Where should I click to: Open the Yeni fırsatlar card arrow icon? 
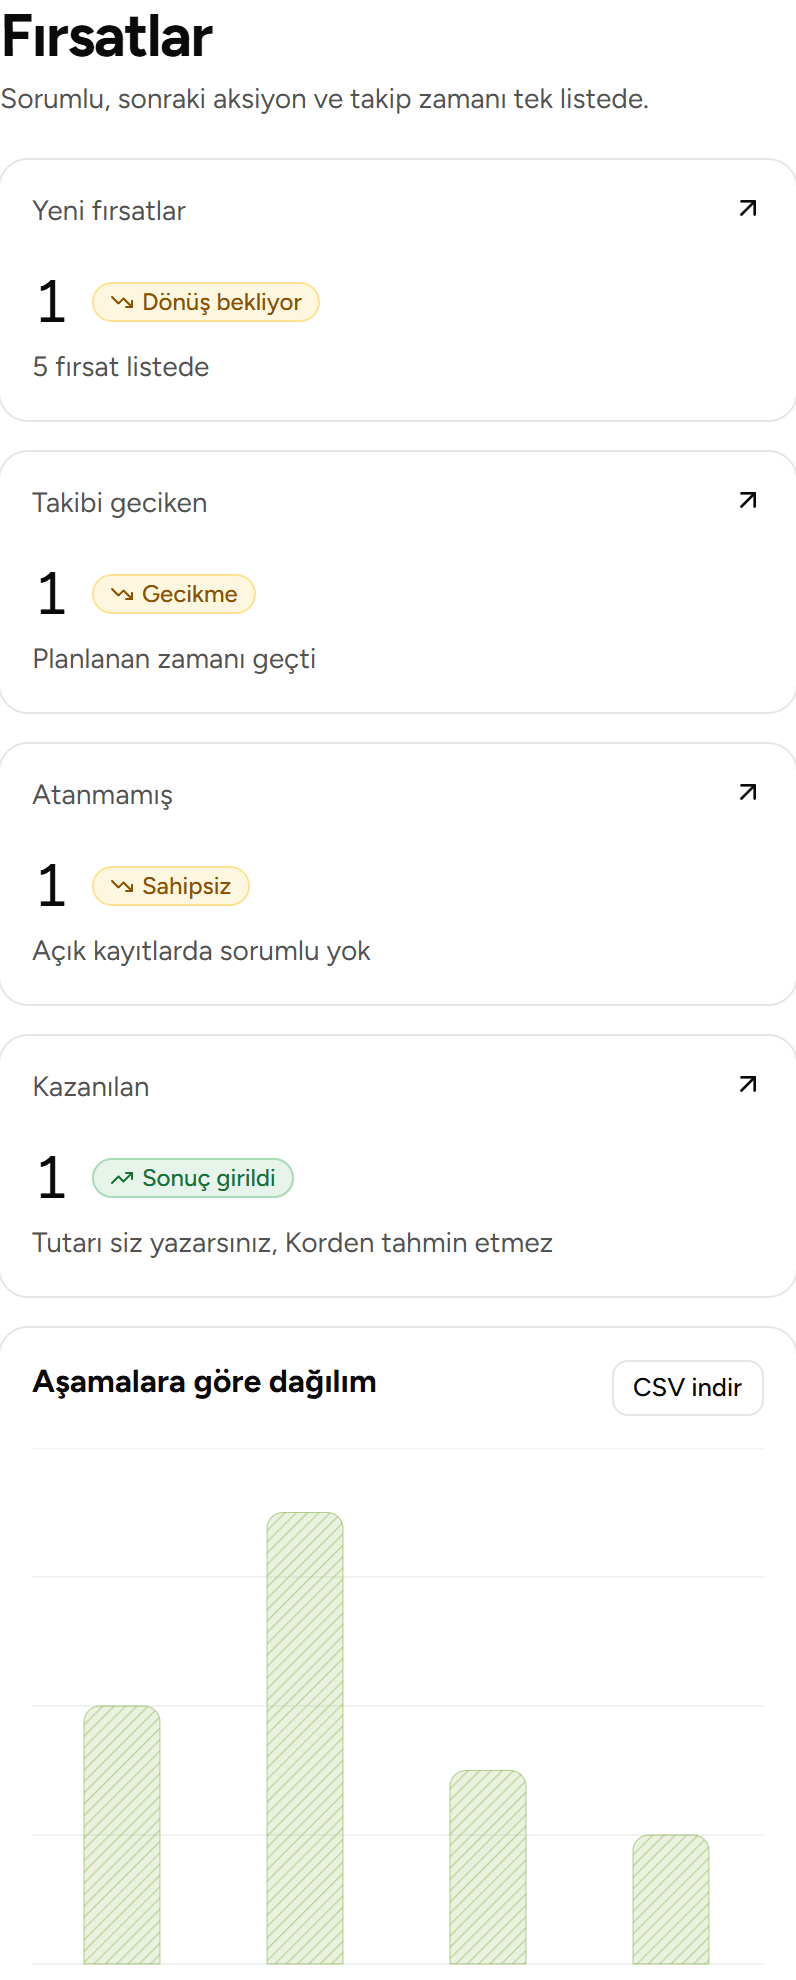point(747,208)
